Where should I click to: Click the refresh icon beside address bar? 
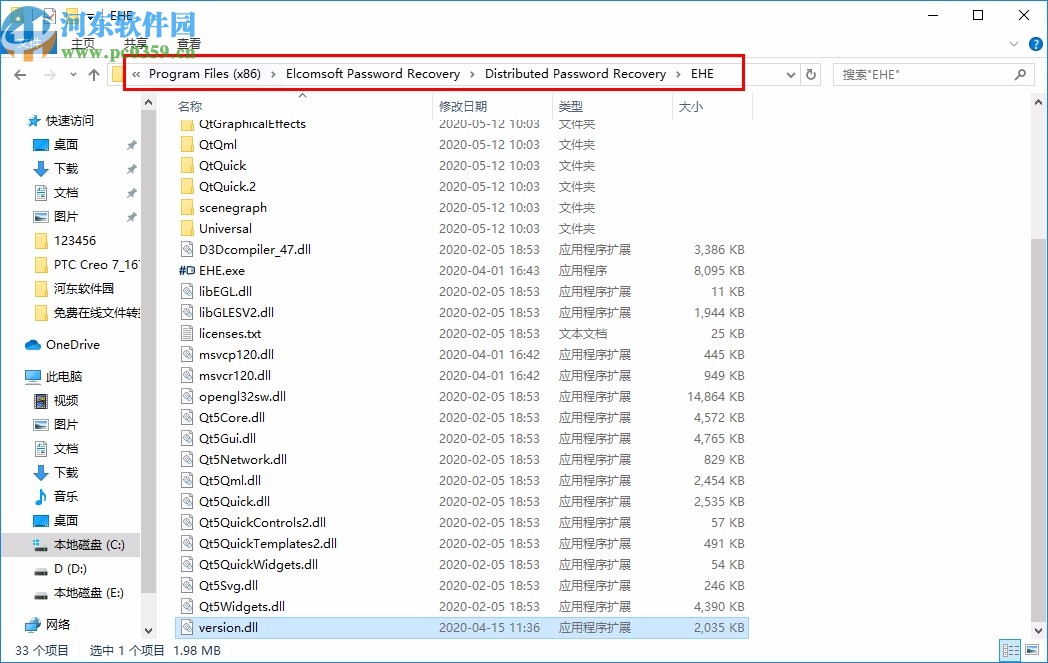[x=810, y=74]
